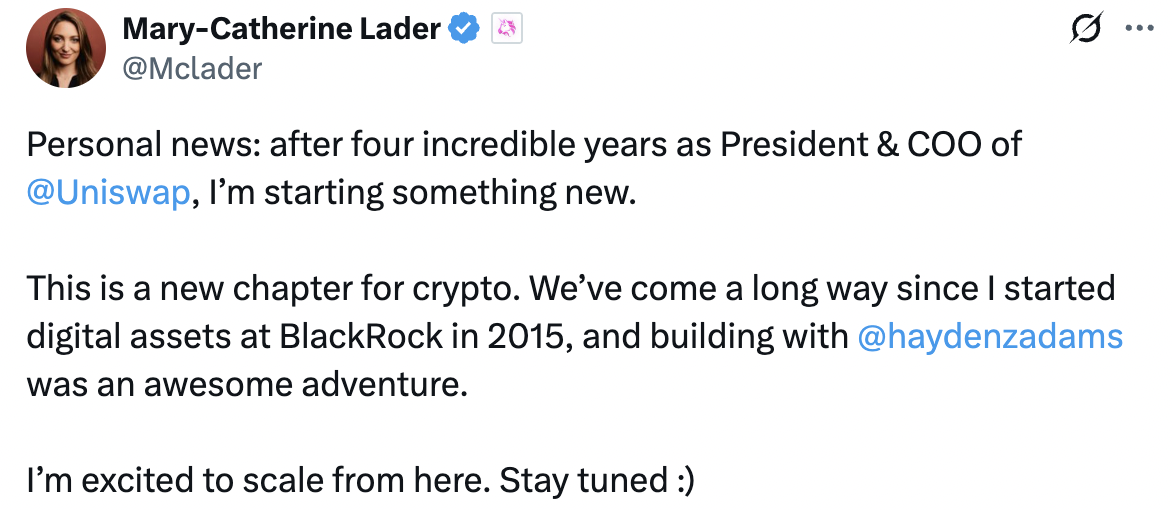Click the "Stay tuned :)" closing text
This screenshot has height=510, width=1172.
(x=597, y=482)
